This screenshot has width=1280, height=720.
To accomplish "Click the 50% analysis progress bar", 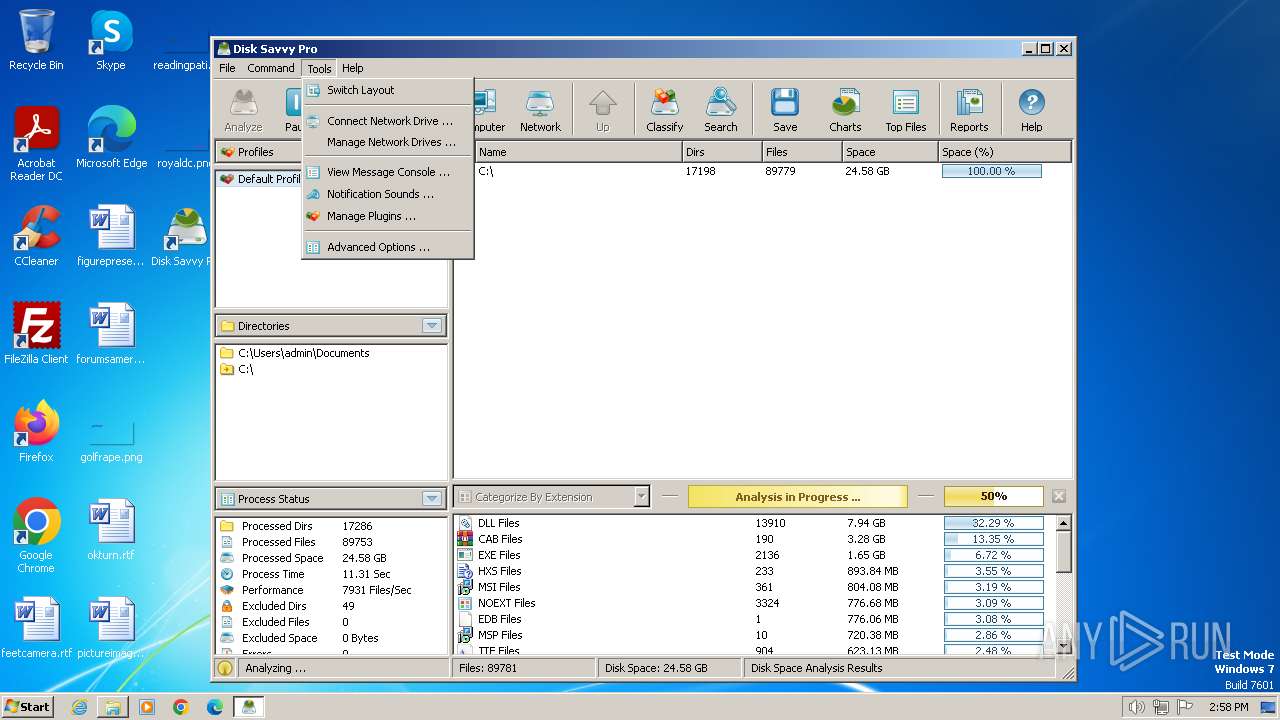I will click(993, 496).
